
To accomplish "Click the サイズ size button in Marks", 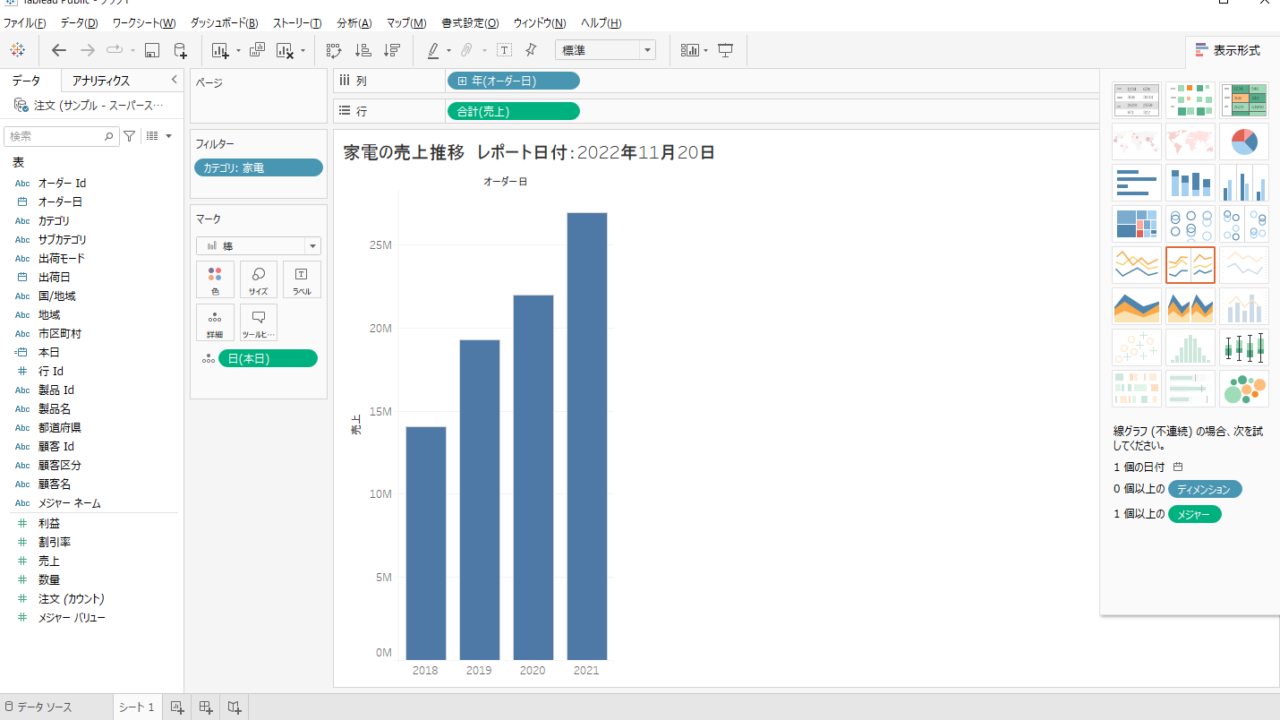I will [x=258, y=280].
